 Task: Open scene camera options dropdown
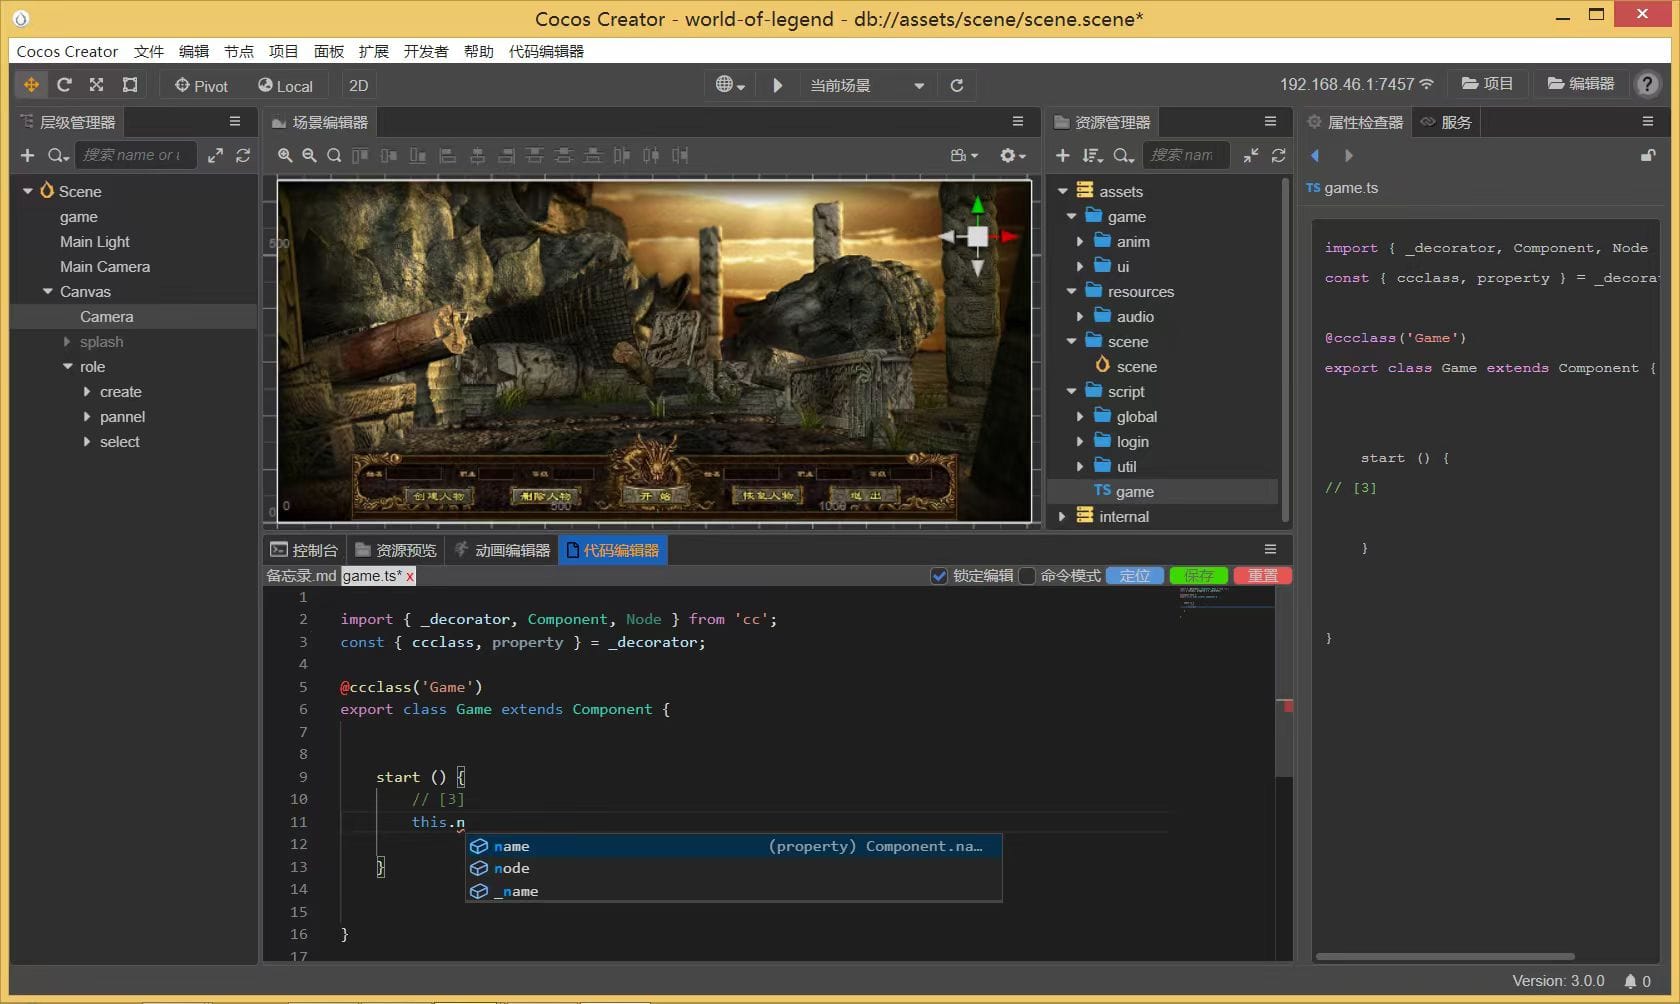click(964, 155)
